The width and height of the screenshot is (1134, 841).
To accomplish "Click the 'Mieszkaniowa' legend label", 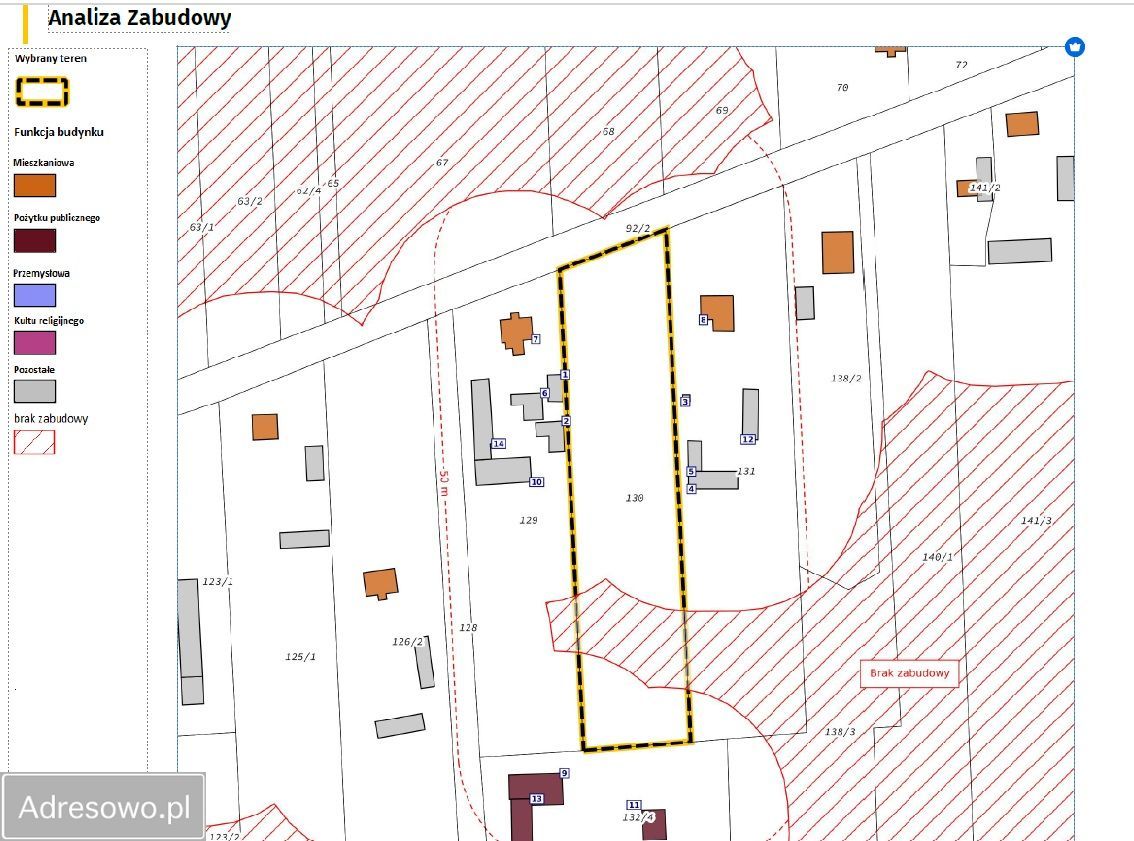I will pyautogui.click(x=43, y=163).
